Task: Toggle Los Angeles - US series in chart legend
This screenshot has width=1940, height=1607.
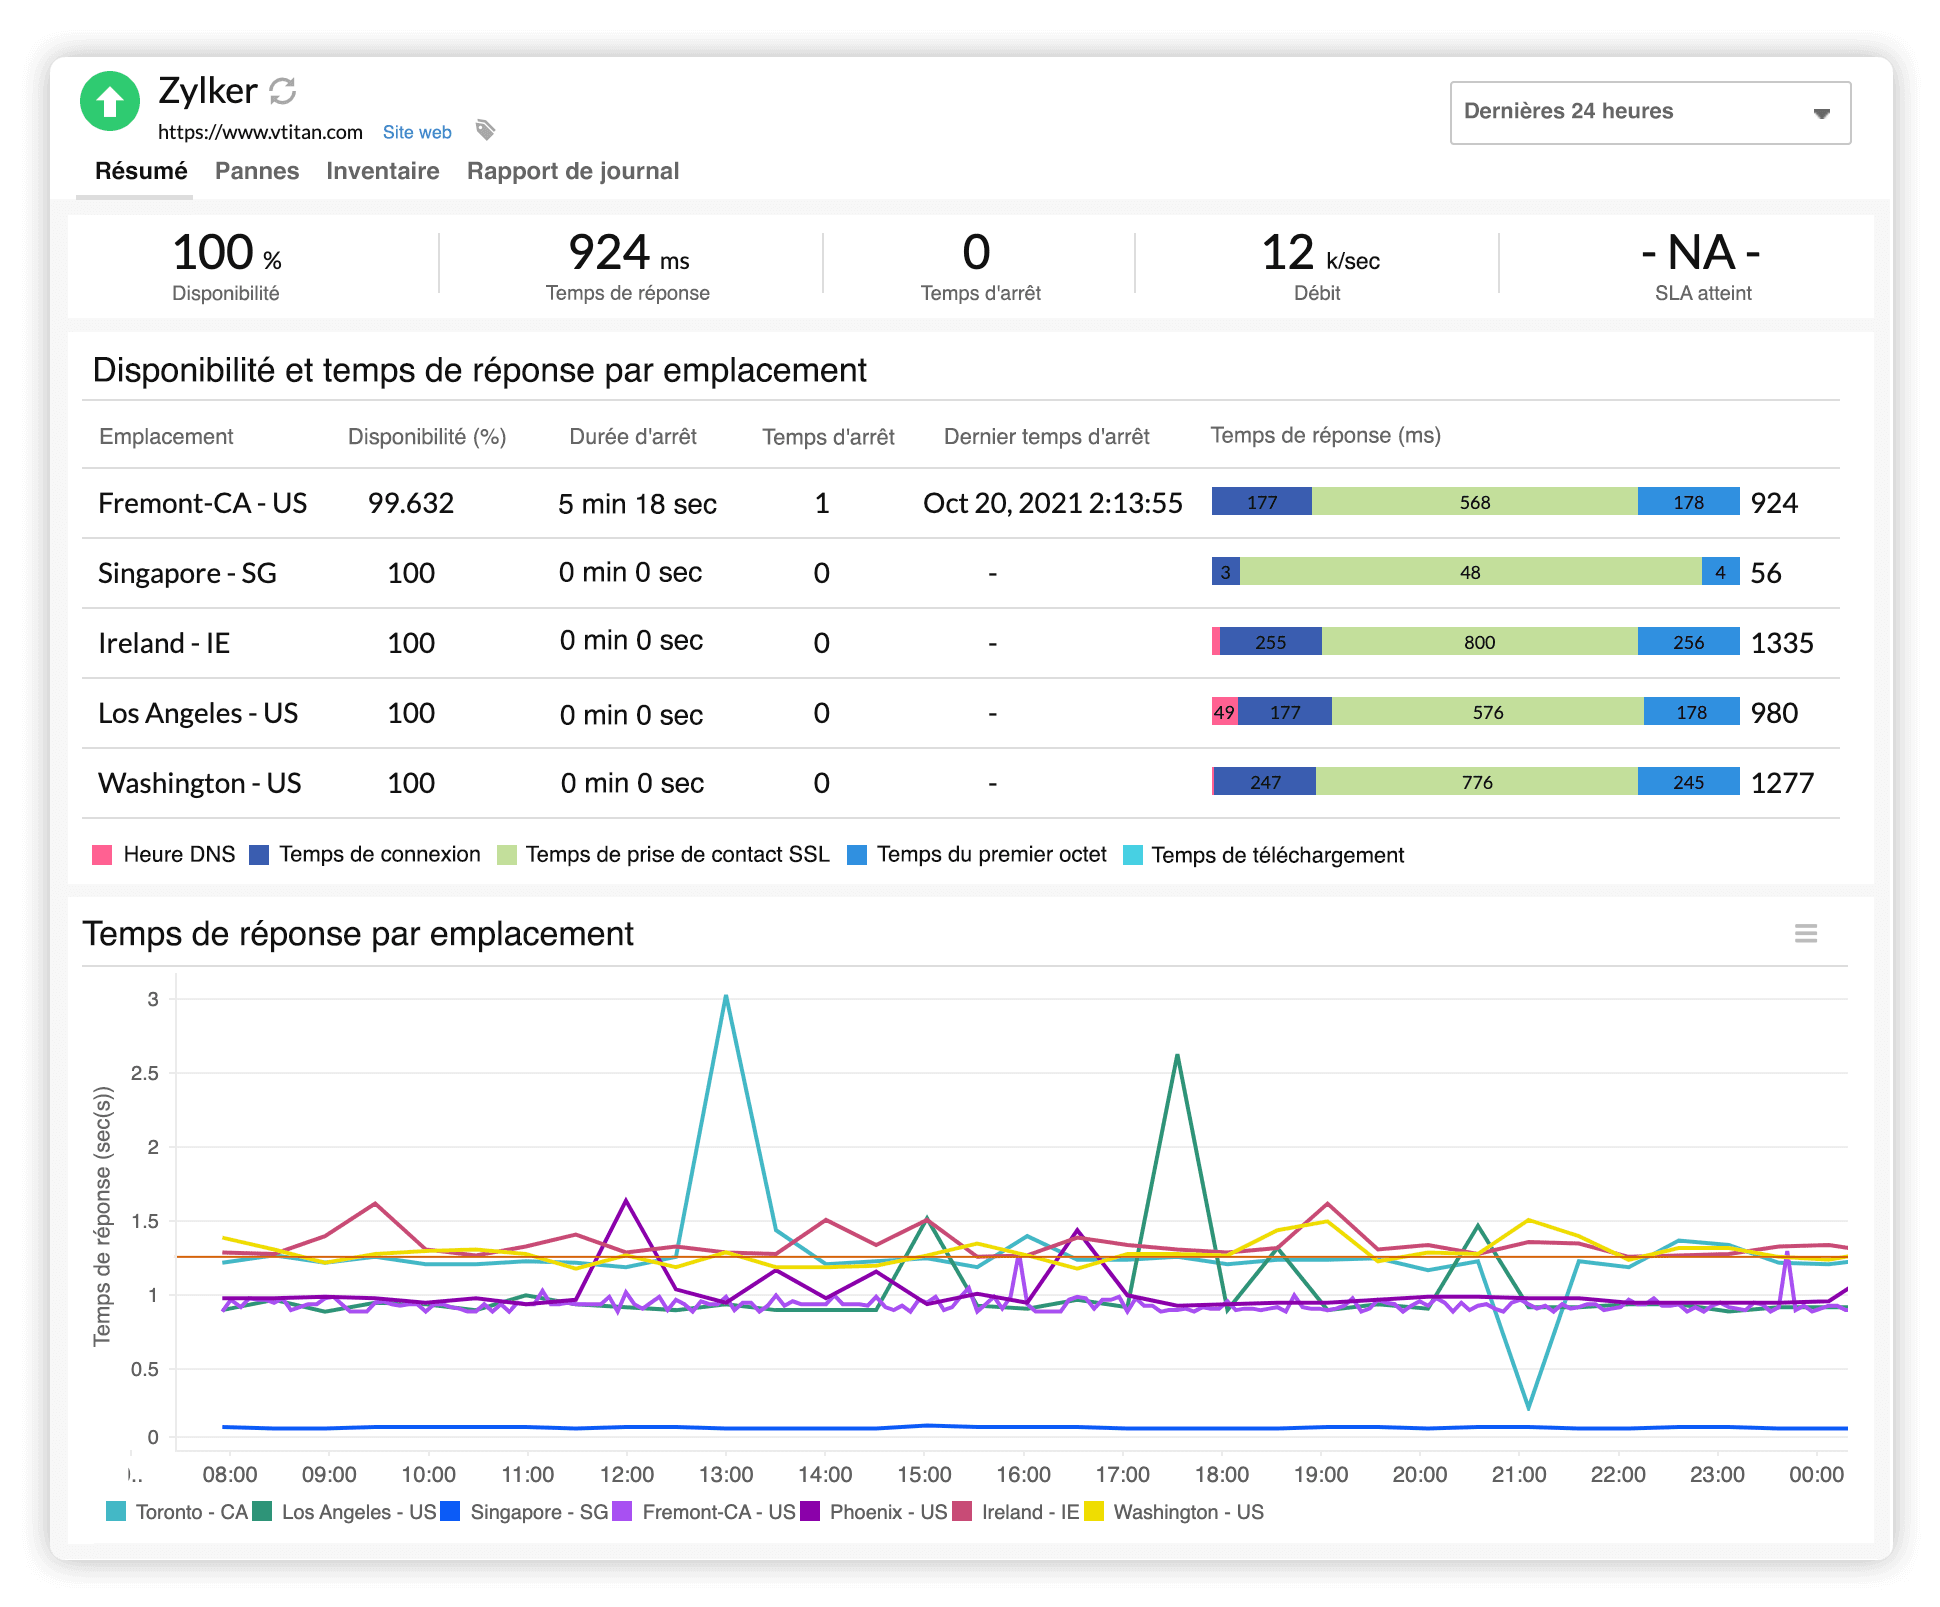Action: tap(345, 1512)
